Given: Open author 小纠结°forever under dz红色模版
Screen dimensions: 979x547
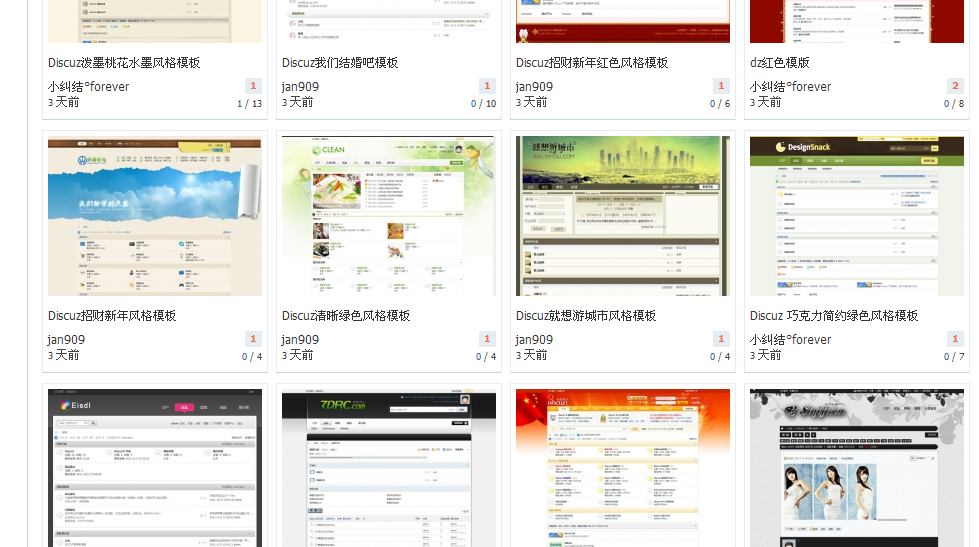Looking at the screenshot, I should pos(790,87).
